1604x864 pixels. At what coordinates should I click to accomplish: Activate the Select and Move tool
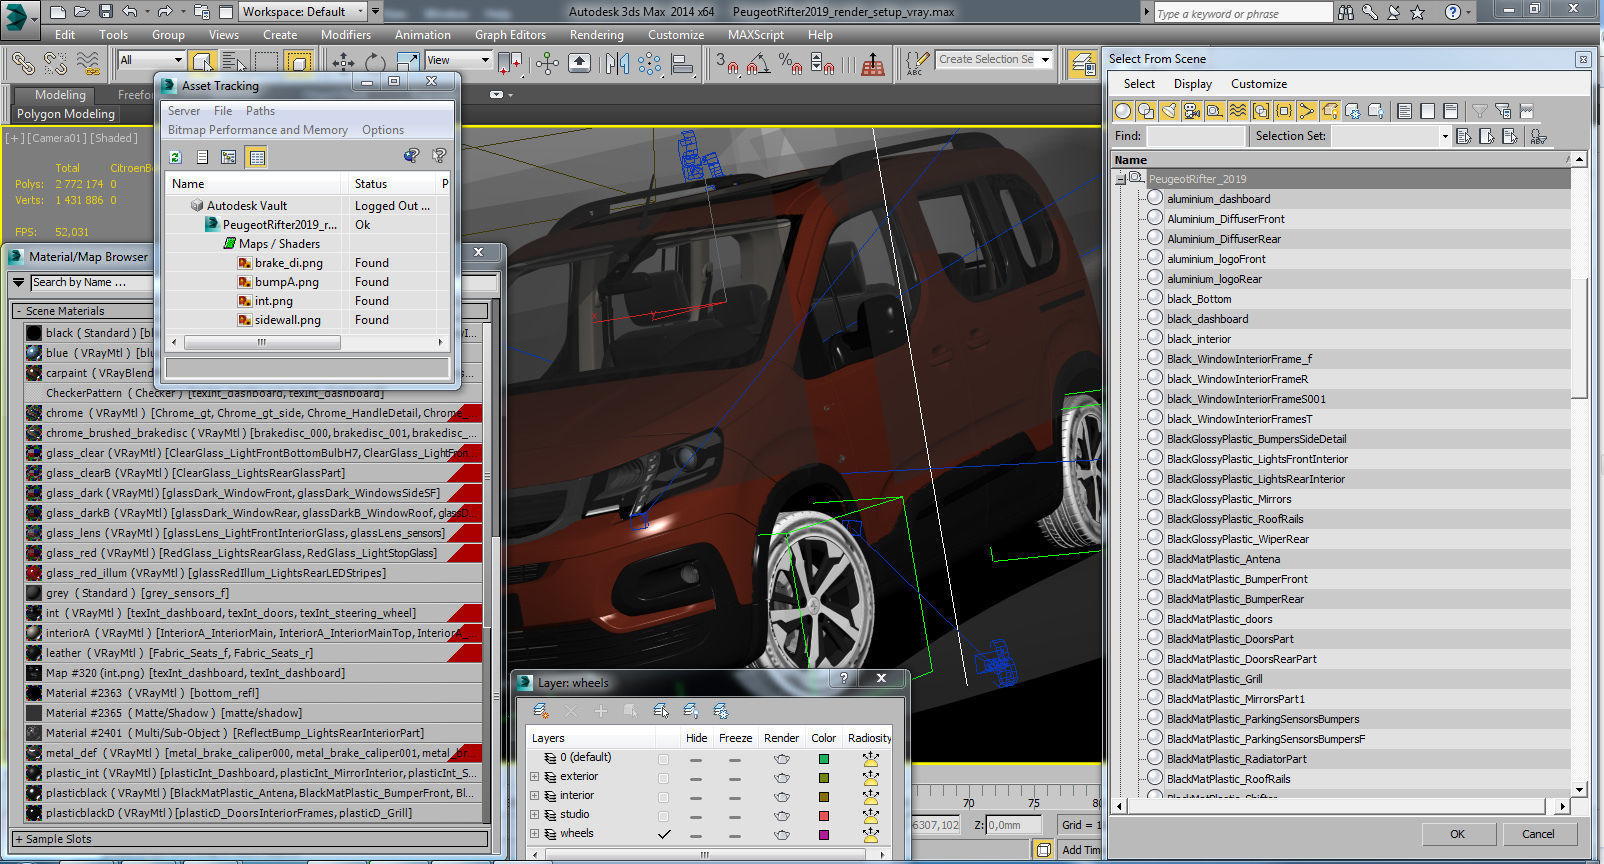(x=343, y=62)
